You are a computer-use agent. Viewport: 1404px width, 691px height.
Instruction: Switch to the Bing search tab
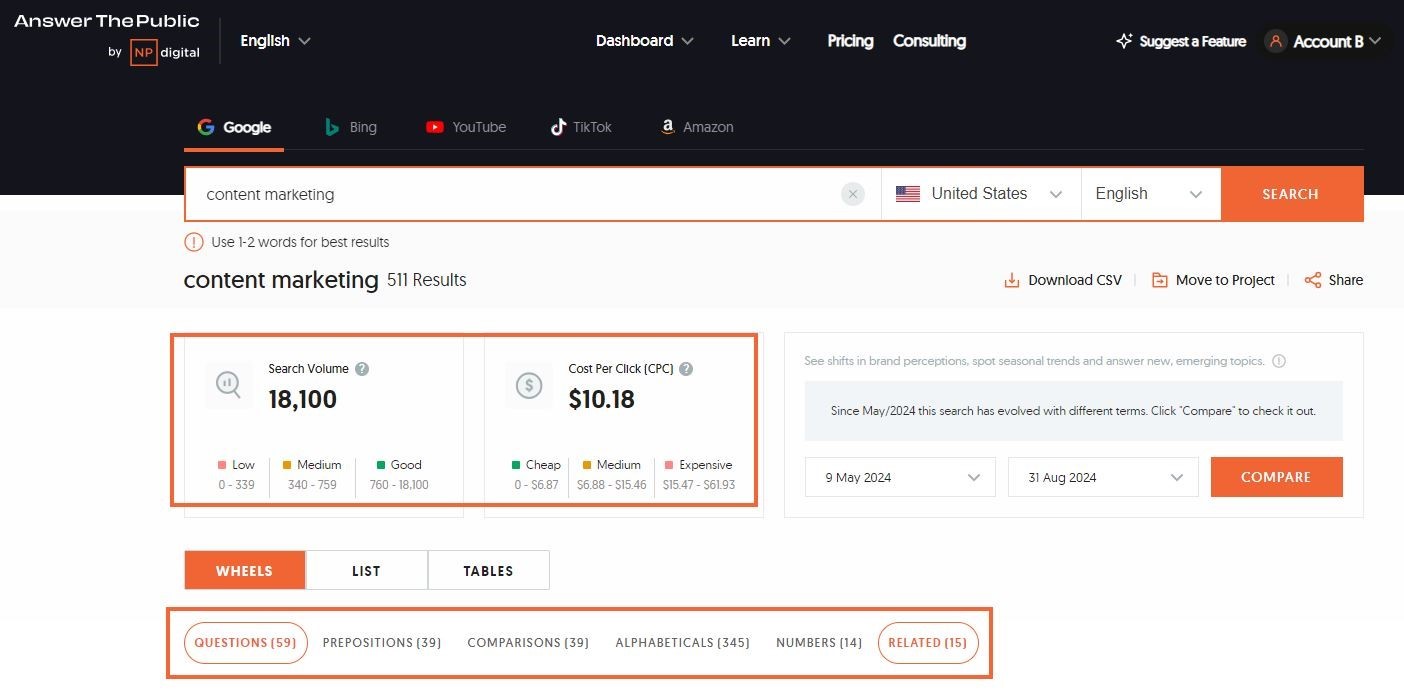pos(351,127)
